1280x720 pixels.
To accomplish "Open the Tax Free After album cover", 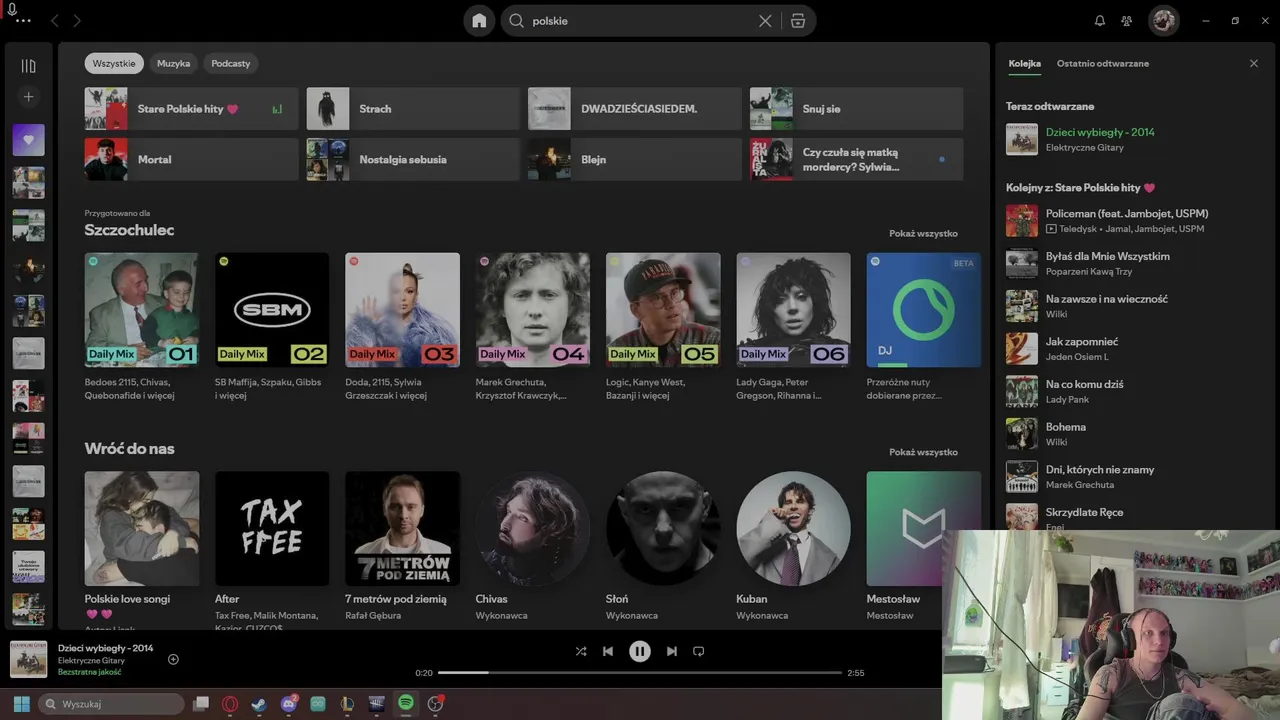I will pyautogui.click(x=272, y=529).
